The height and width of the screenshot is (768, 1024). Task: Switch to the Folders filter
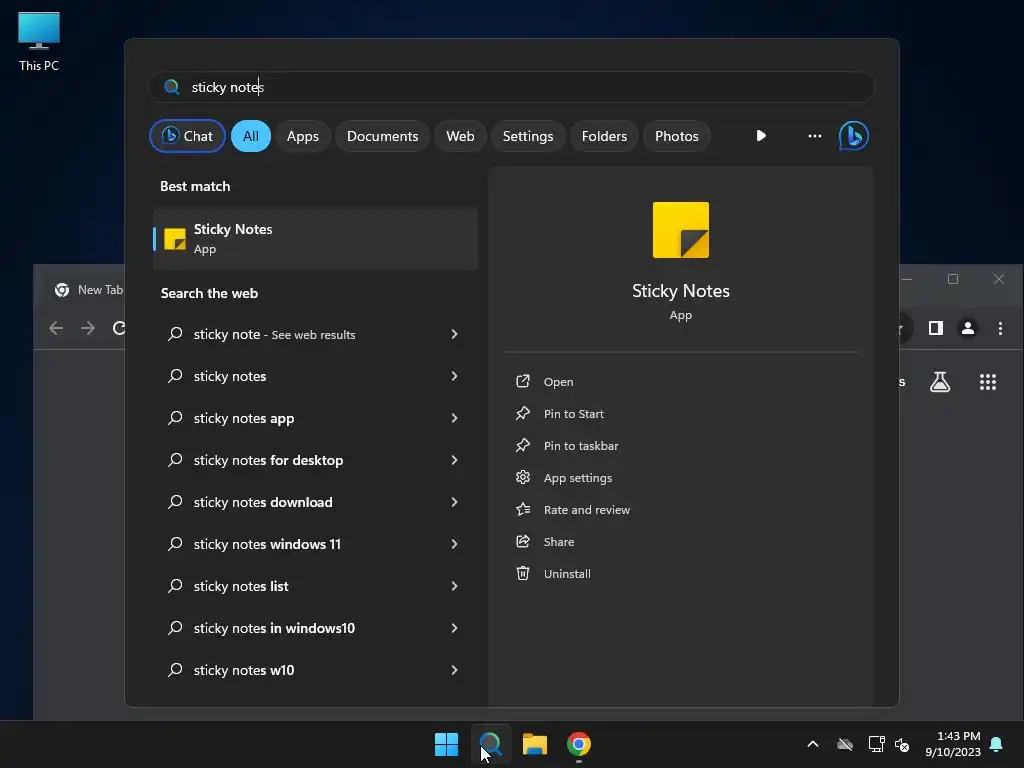point(604,136)
